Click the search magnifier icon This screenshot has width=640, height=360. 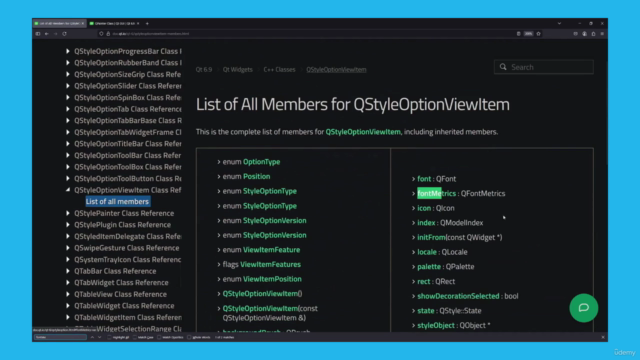click(x=503, y=67)
